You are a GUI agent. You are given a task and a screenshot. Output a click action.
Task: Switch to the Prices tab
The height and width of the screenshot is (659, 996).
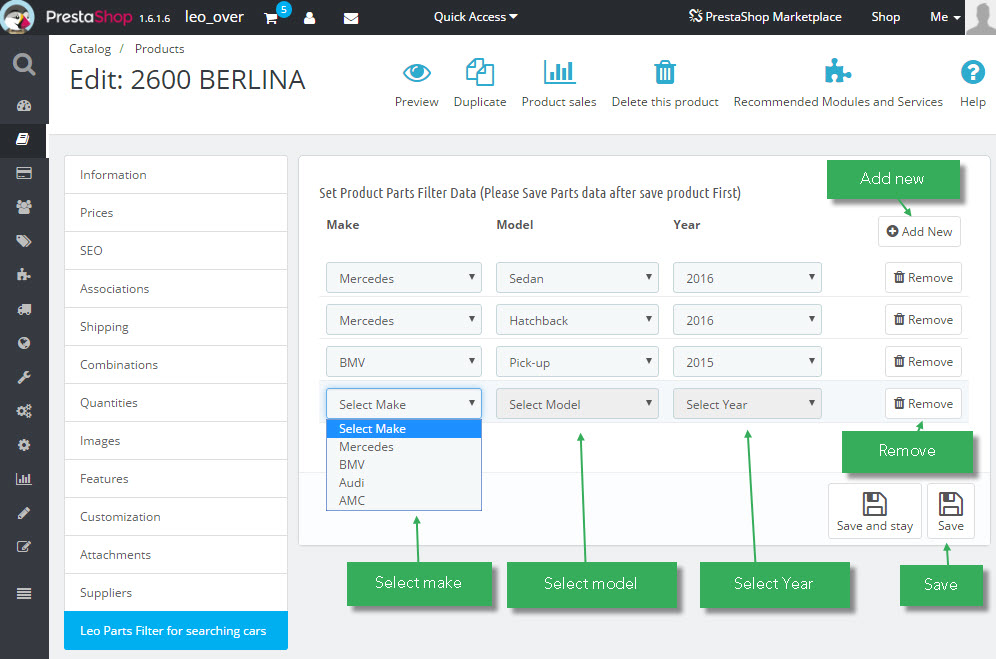pos(176,213)
